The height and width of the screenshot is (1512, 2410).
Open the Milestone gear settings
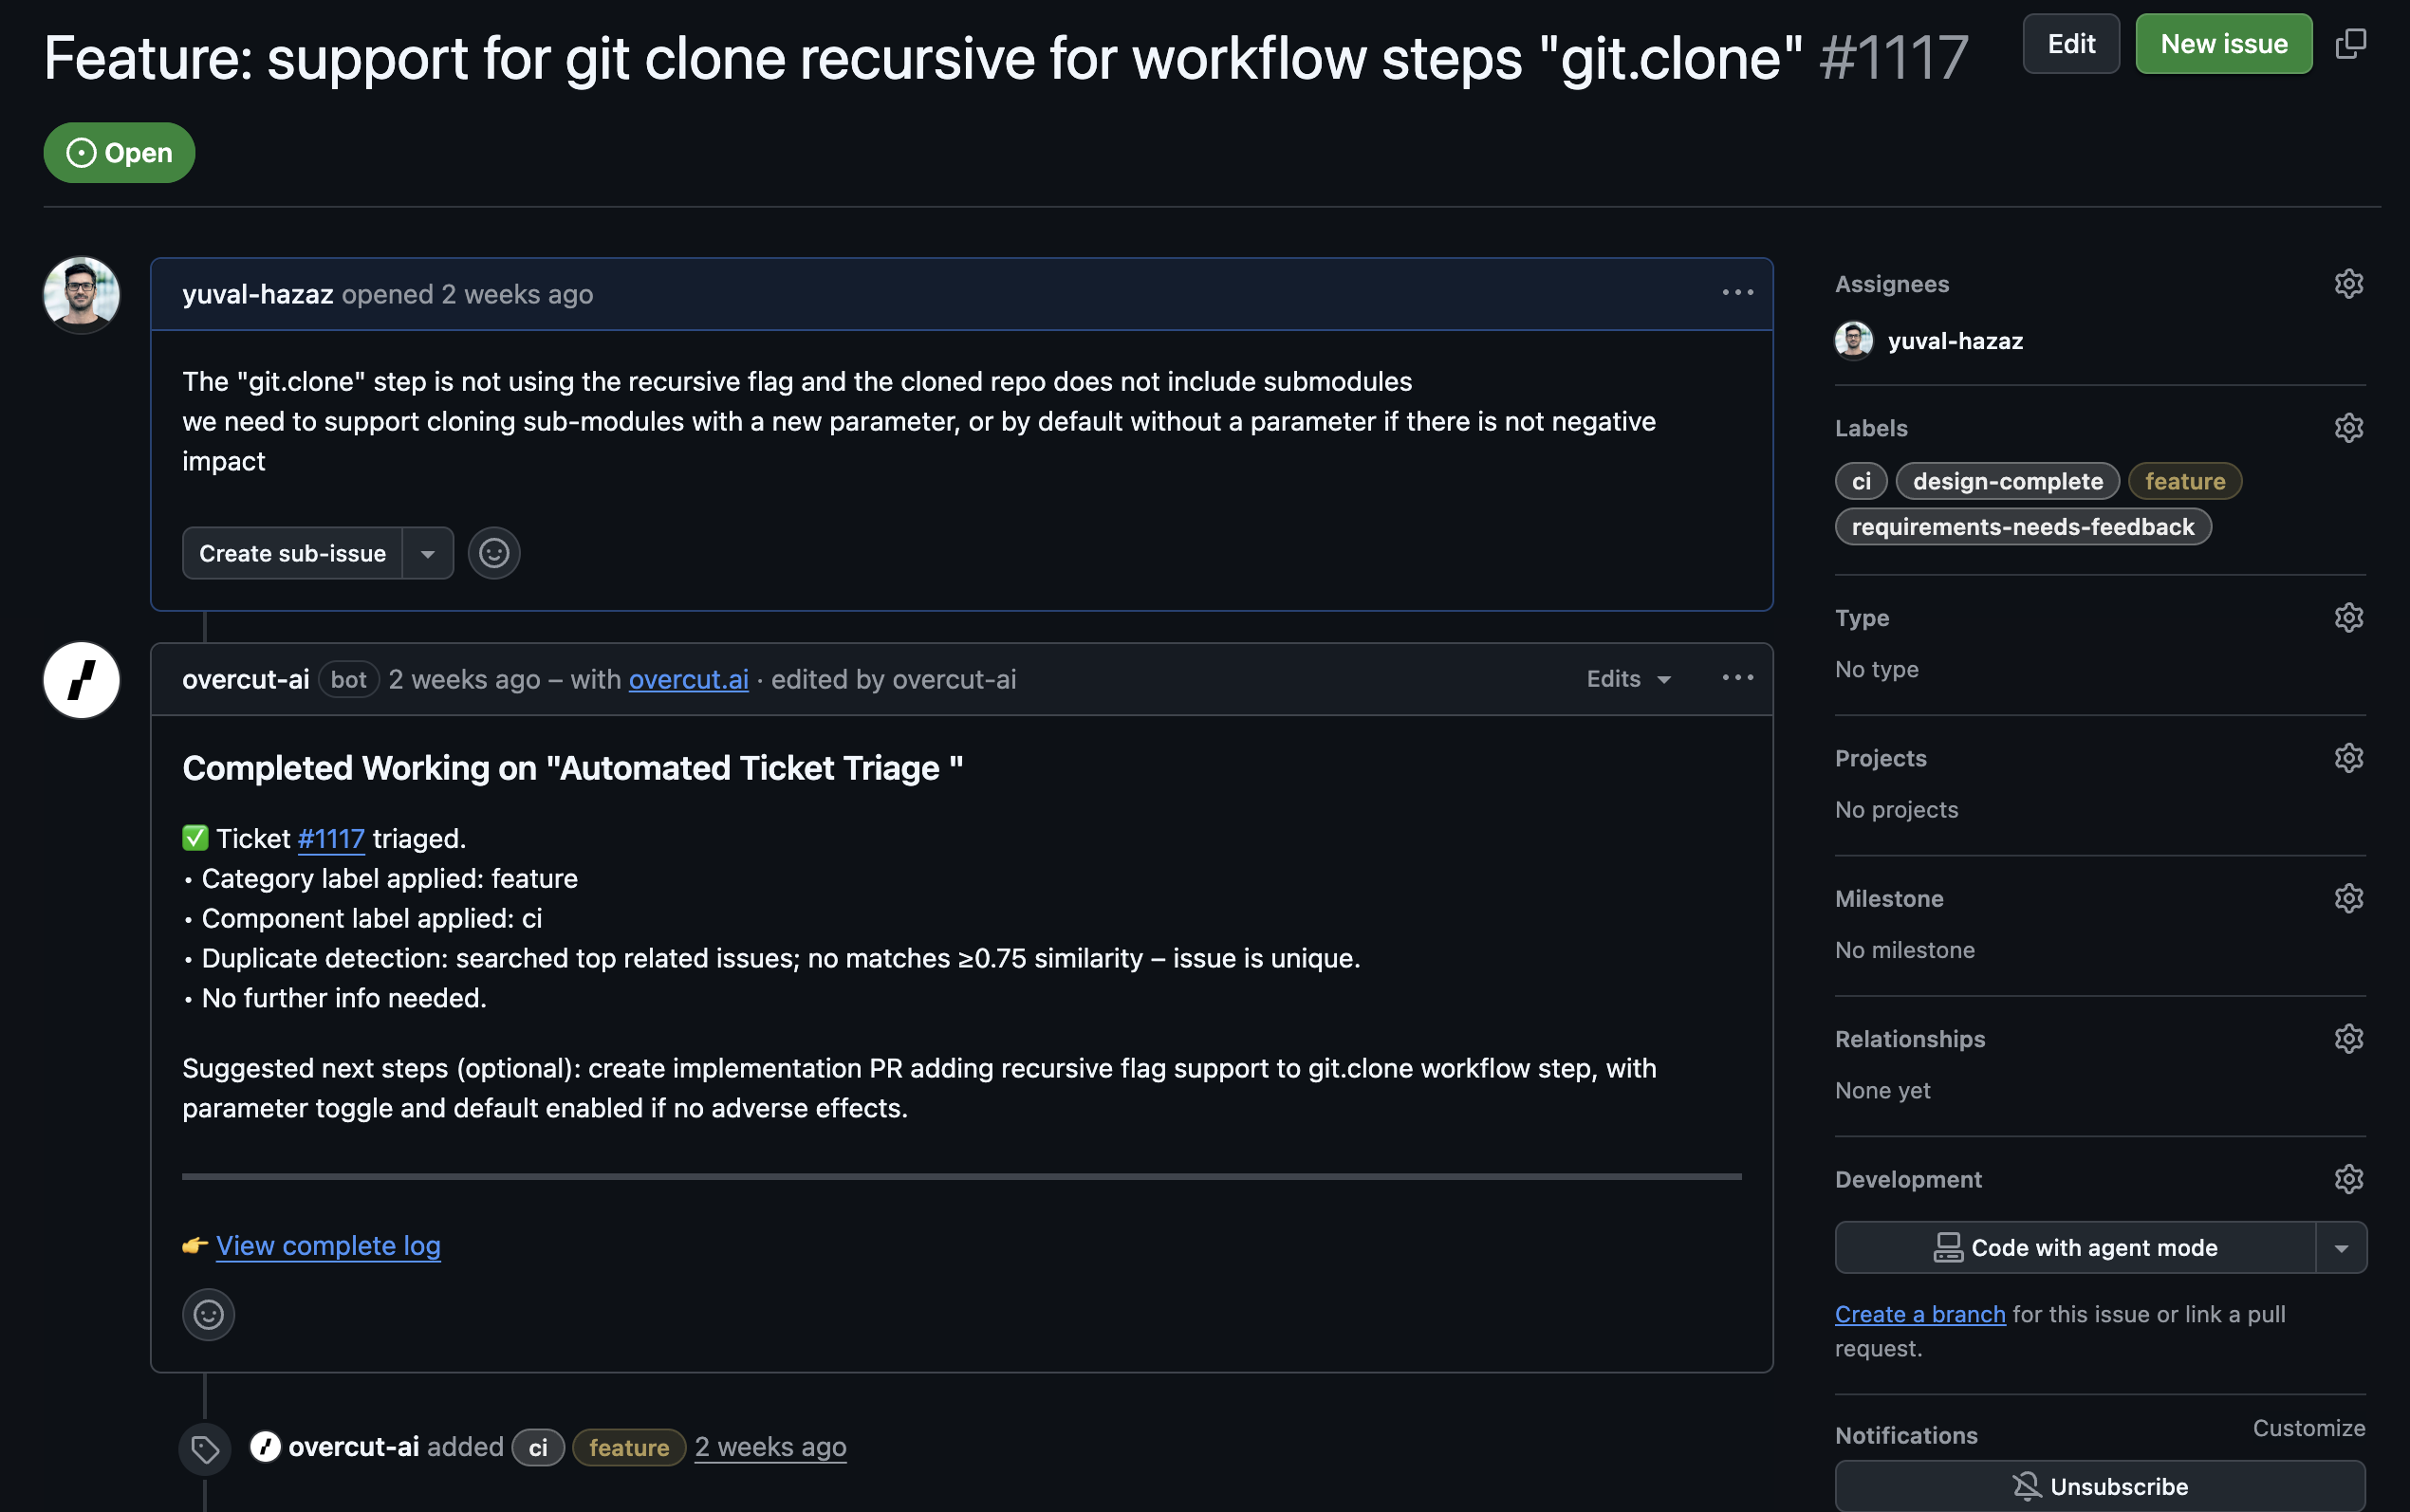coord(2348,898)
